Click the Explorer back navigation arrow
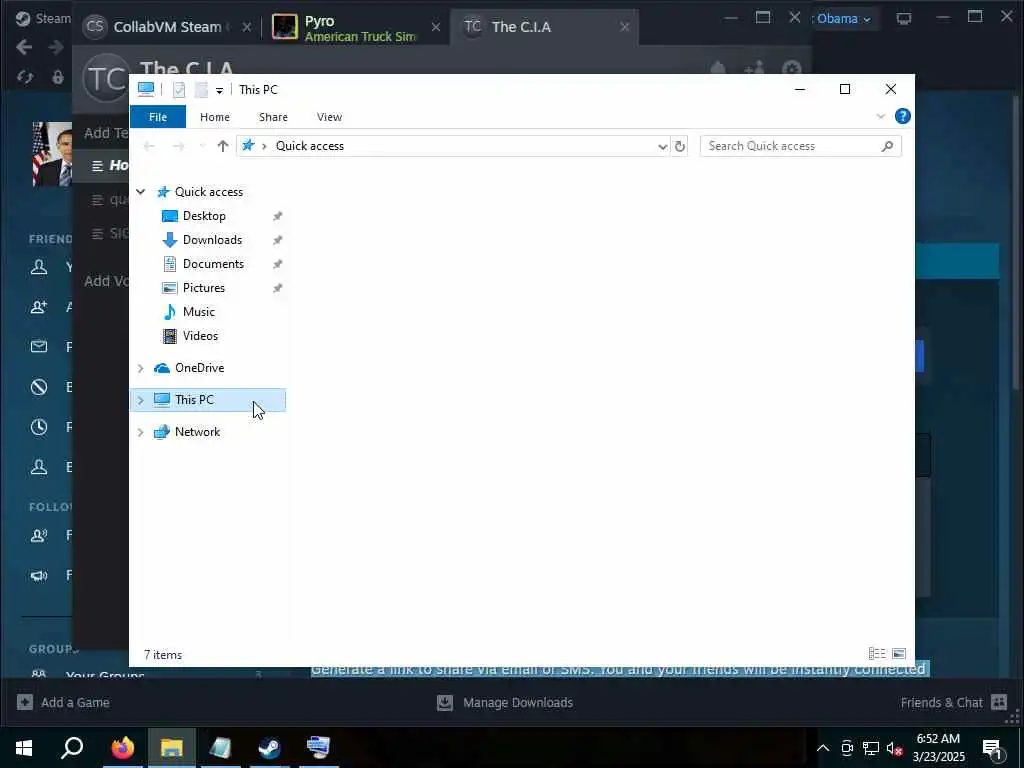The width and height of the screenshot is (1024, 768). [x=149, y=146]
